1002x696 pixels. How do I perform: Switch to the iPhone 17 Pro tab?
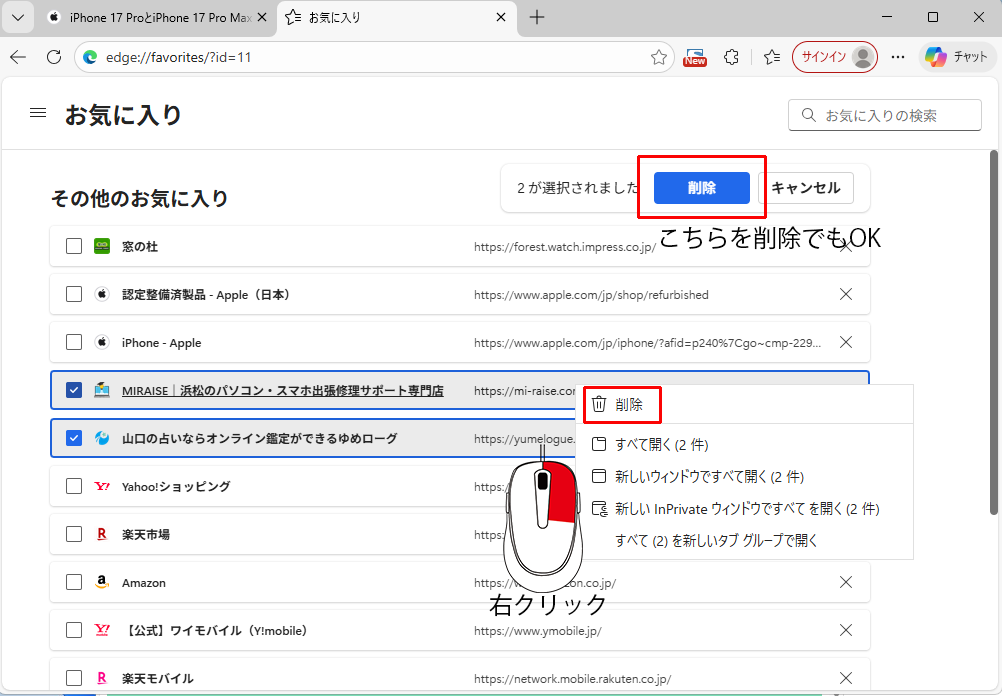tap(155, 17)
